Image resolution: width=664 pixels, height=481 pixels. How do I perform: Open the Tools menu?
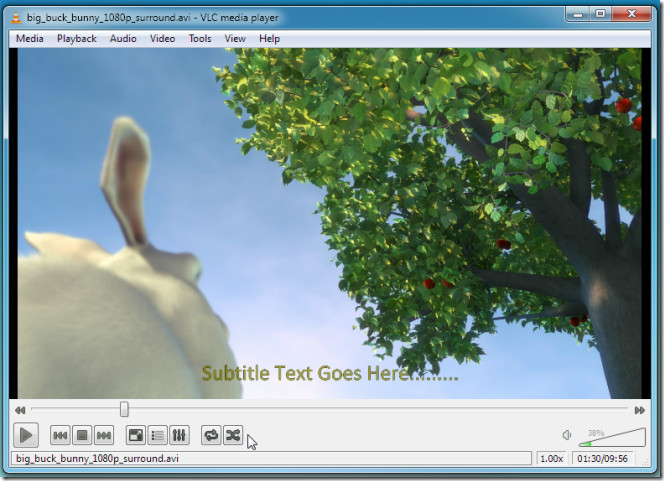(x=200, y=39)
